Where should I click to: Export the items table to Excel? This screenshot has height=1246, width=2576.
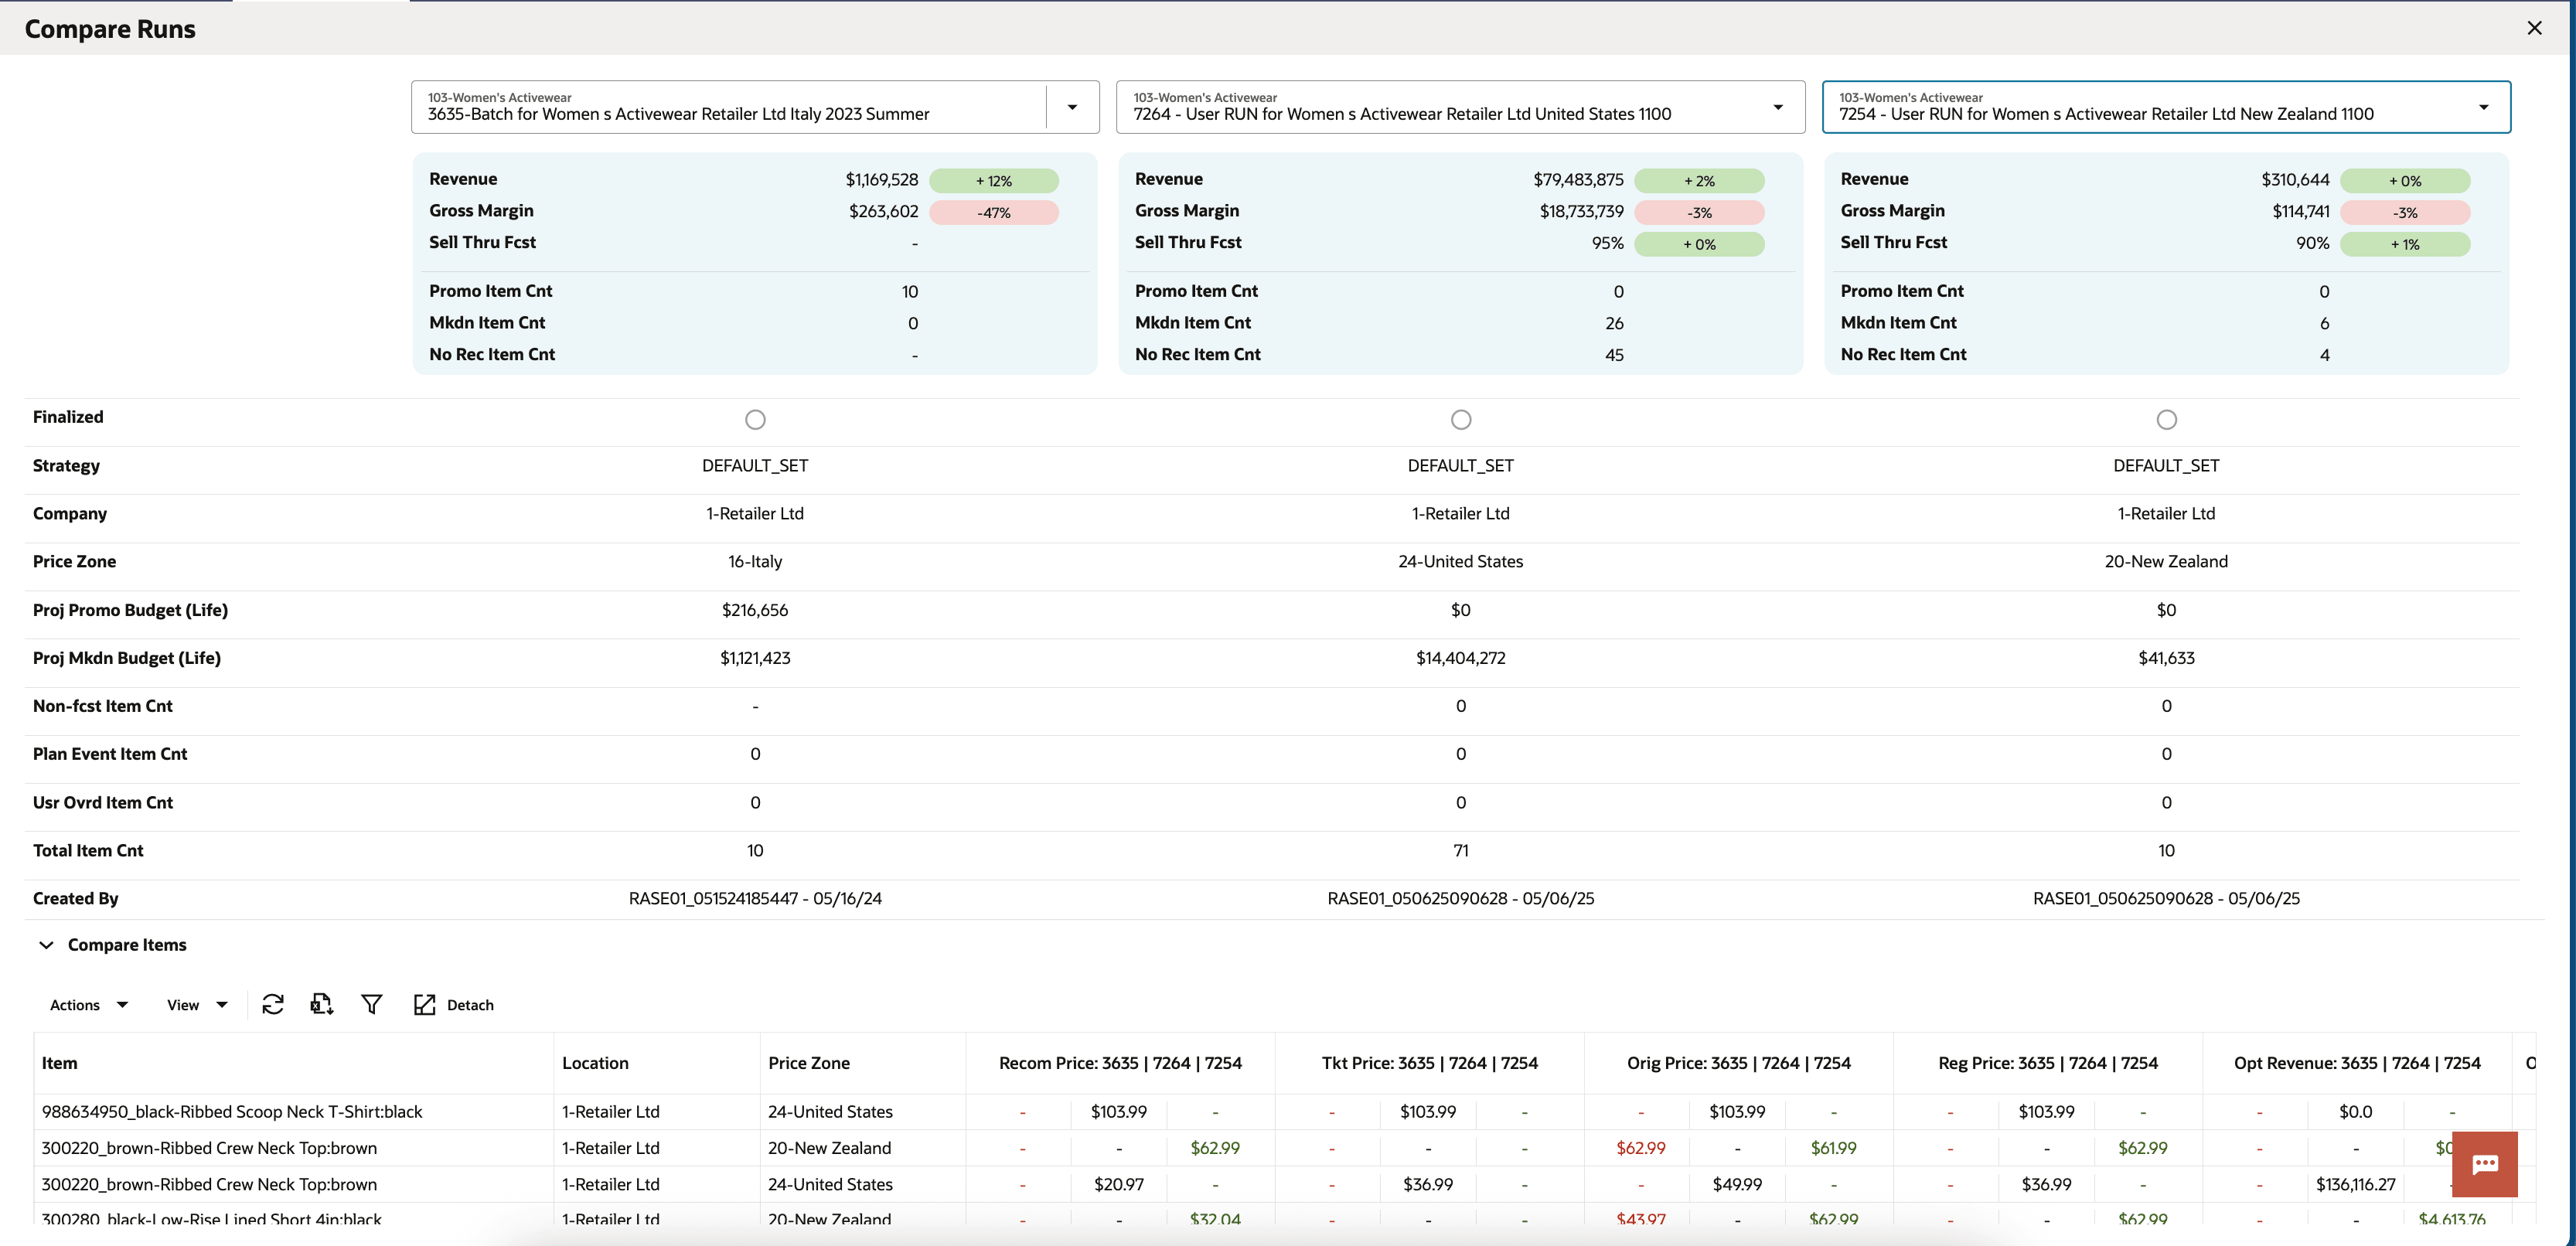(x=321, y=1004)
